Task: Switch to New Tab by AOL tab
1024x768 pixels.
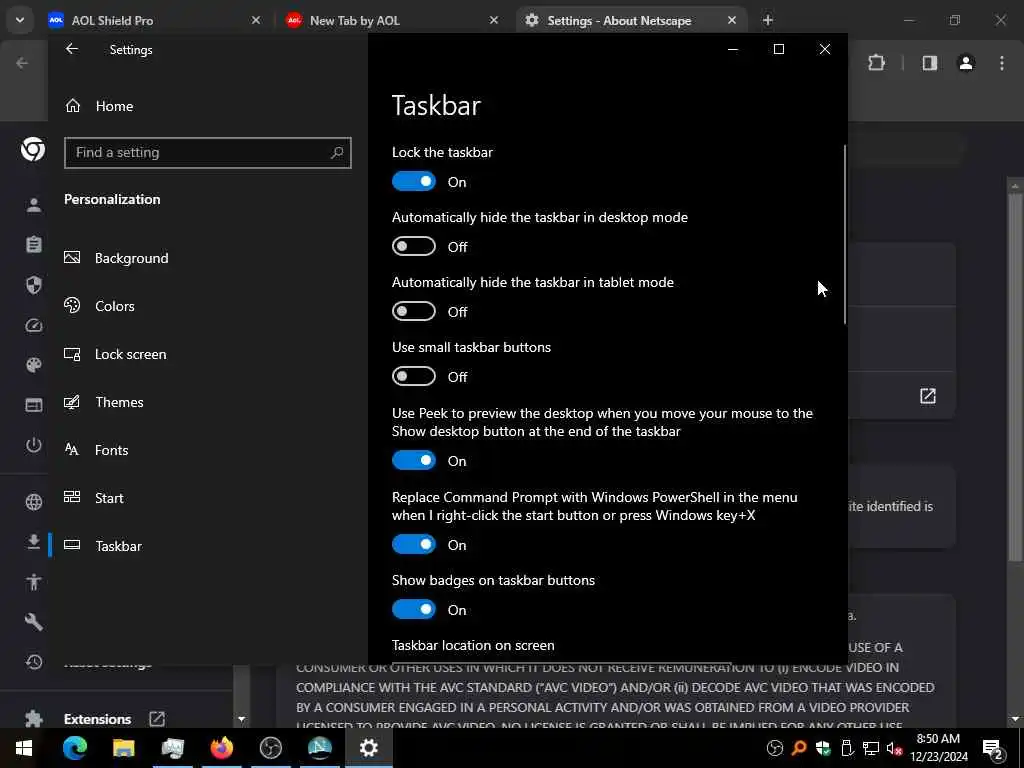Action: coord(355,20)
